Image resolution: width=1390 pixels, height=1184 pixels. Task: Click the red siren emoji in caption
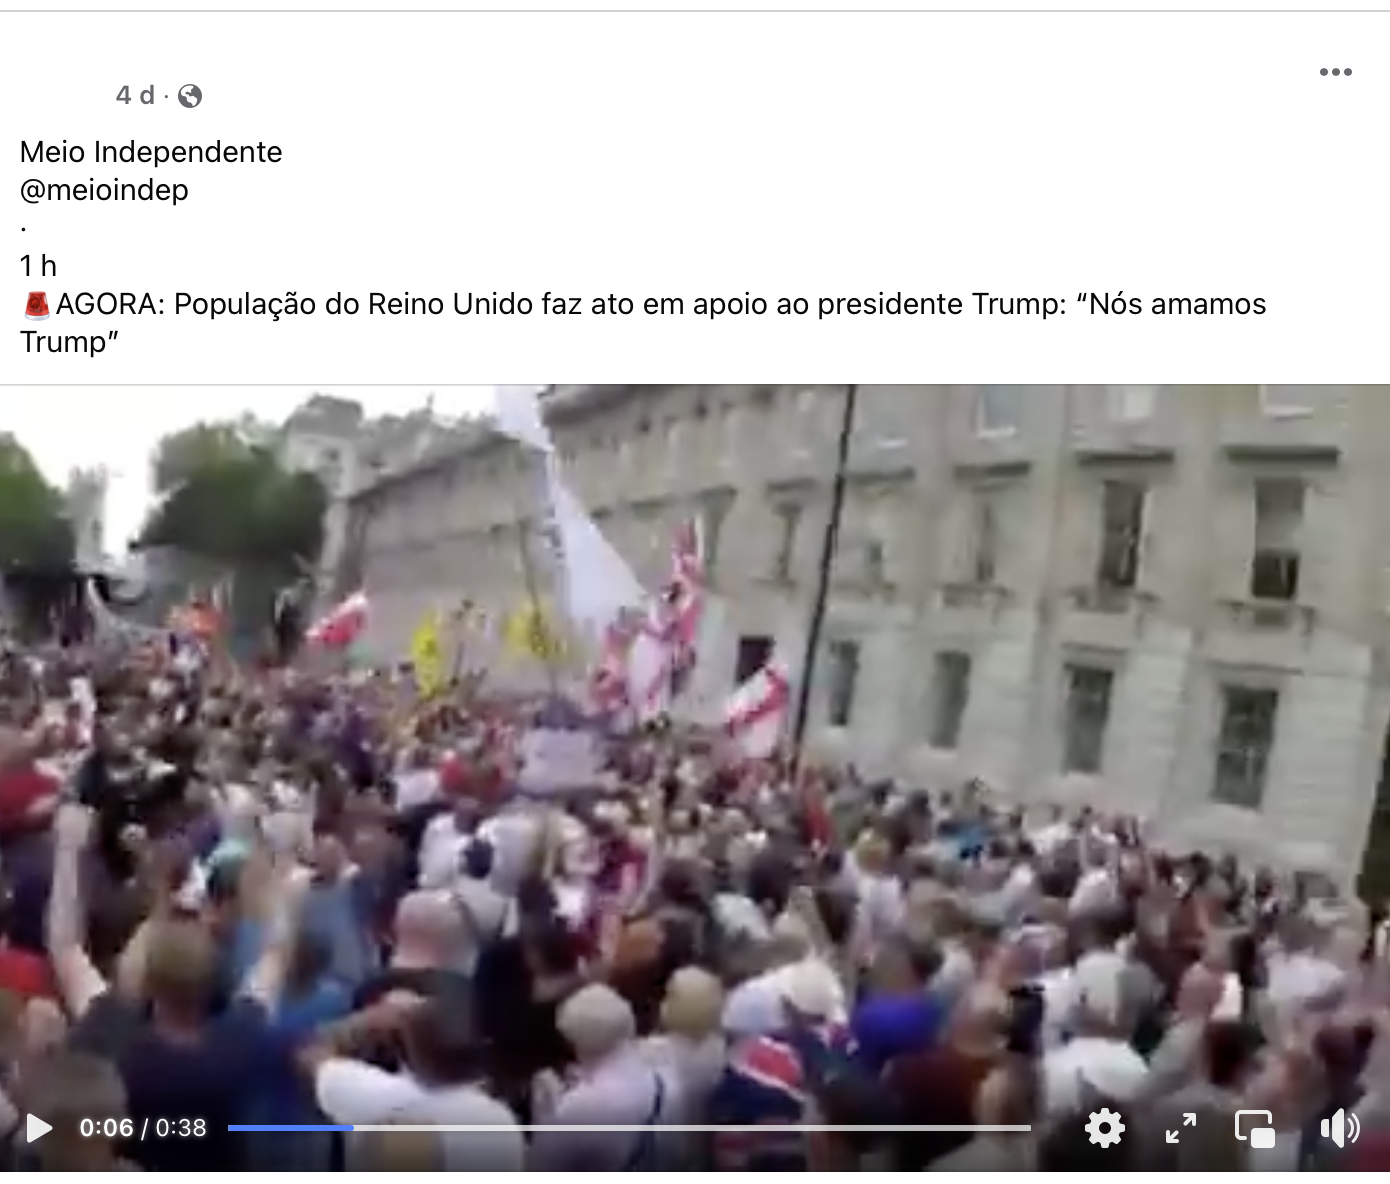tap(37, 304)
